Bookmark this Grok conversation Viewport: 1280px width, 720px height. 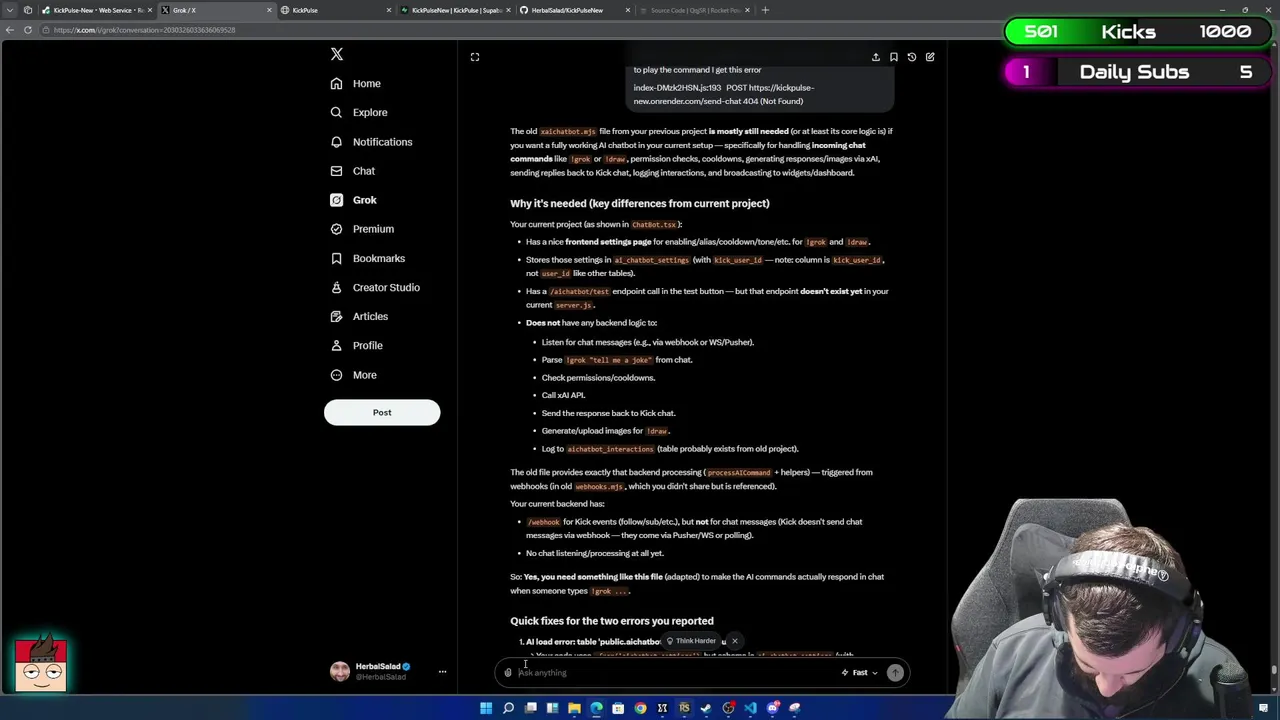(893, 57)
